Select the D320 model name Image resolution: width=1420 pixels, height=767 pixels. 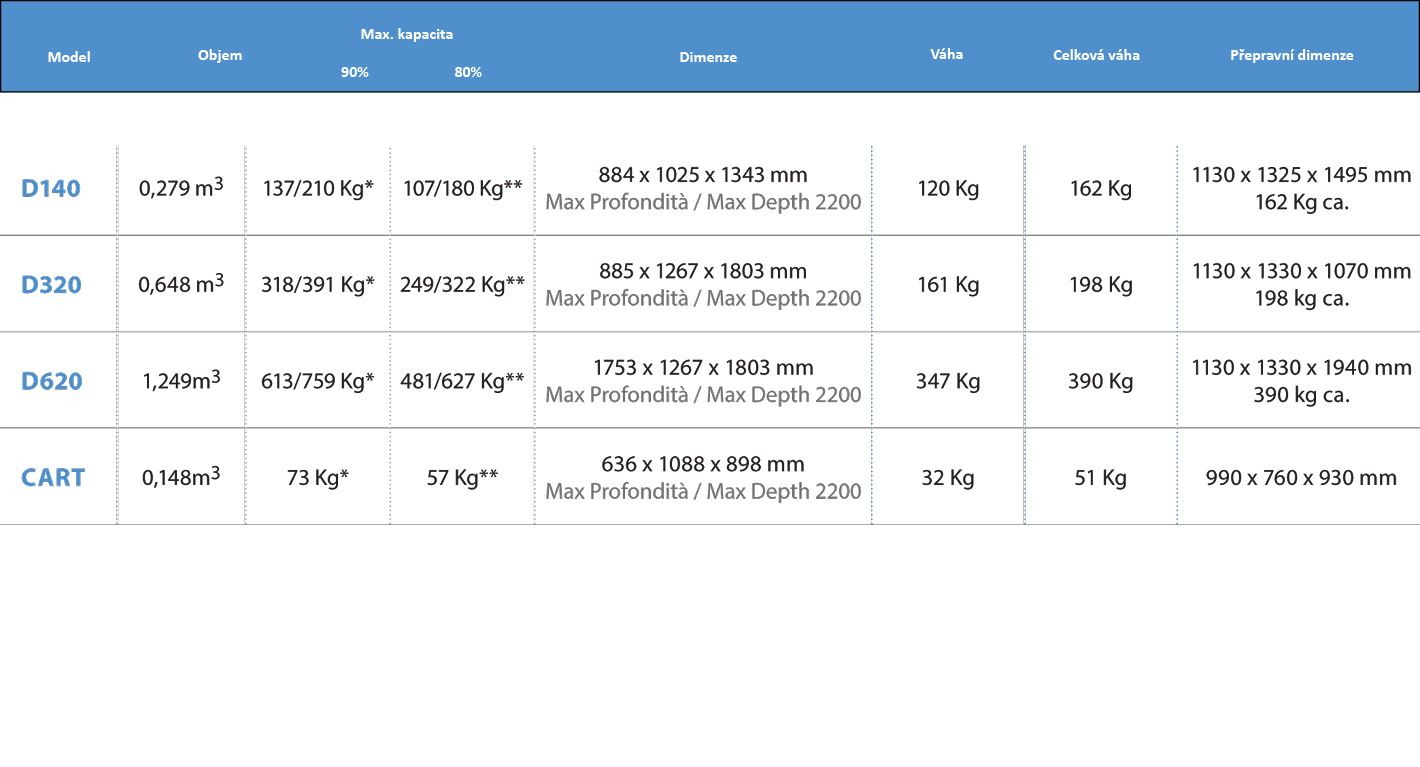point(51,285)
